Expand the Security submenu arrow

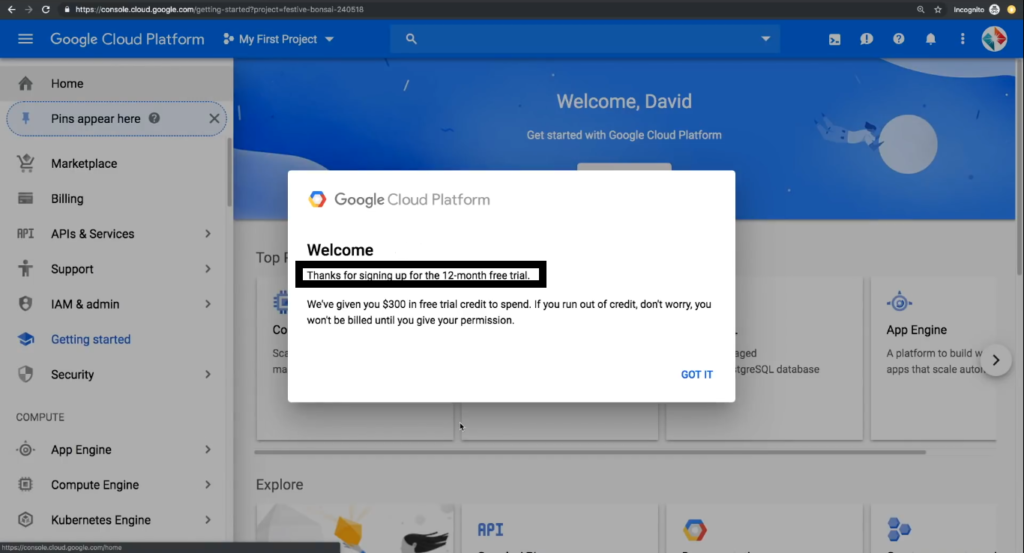point(208,374)
